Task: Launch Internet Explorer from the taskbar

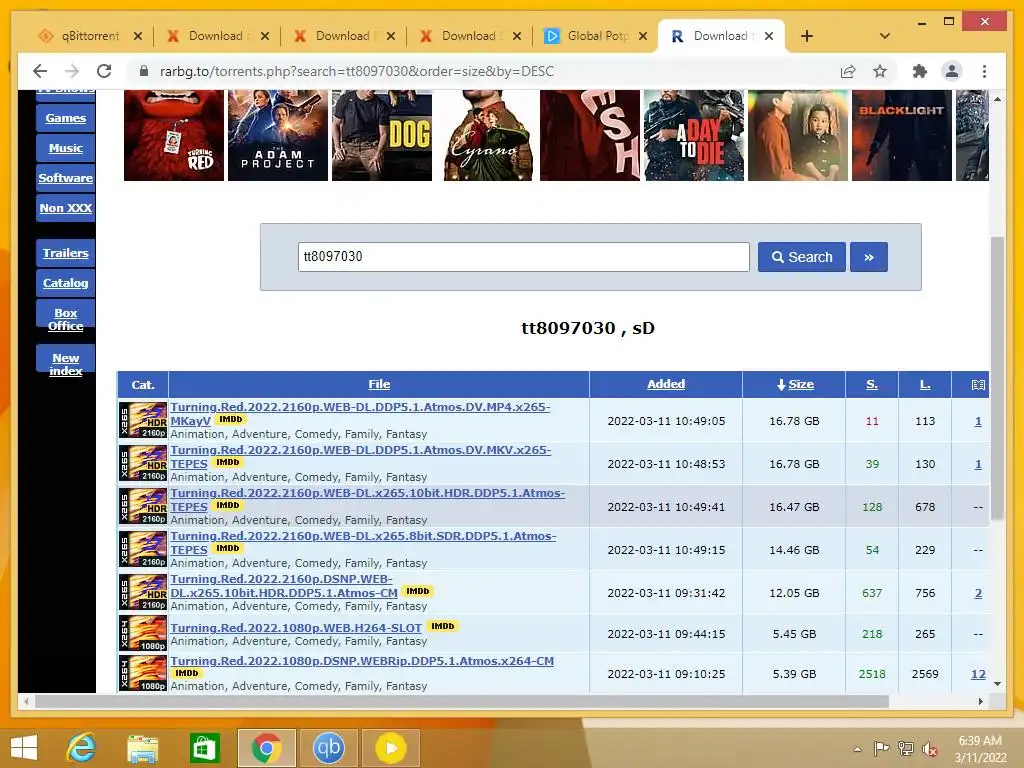Action: pyautogui.click(x=82, y=748)
